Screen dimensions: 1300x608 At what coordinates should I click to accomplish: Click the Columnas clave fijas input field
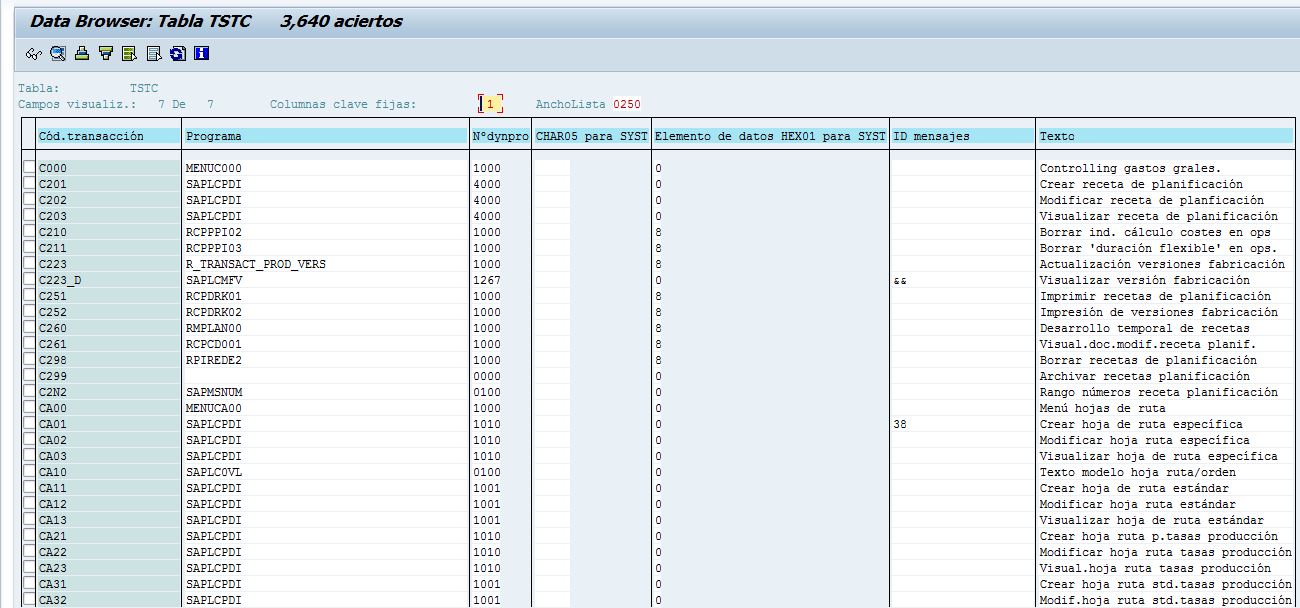[x=491, y=104]
